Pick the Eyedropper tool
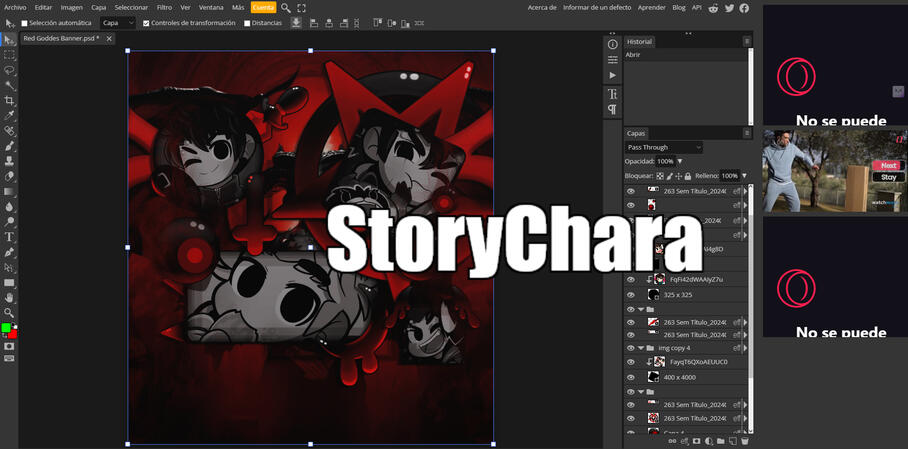908x449 pixels. [x=9, y=116]
